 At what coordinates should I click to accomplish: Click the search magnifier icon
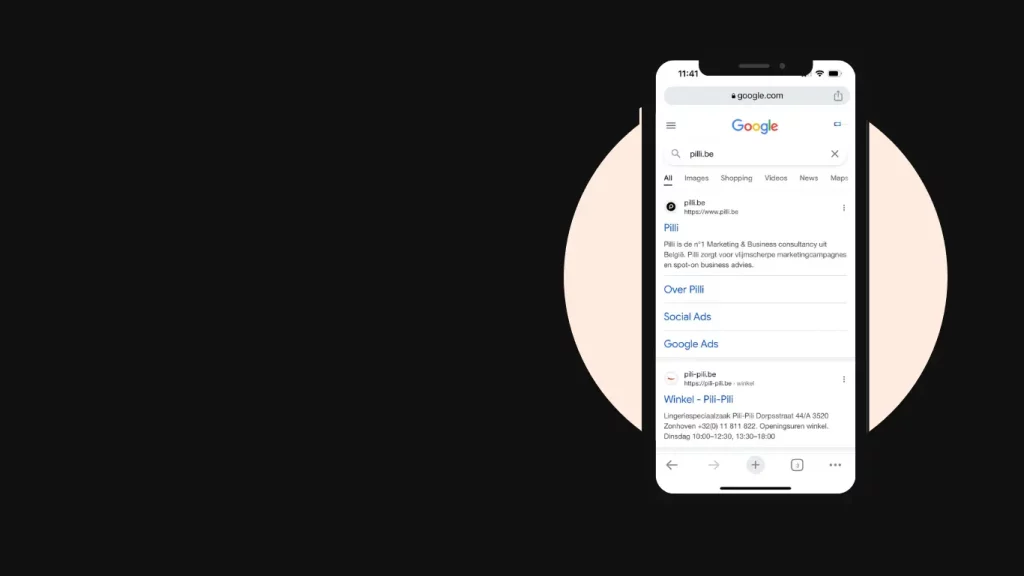pos(676,154)
